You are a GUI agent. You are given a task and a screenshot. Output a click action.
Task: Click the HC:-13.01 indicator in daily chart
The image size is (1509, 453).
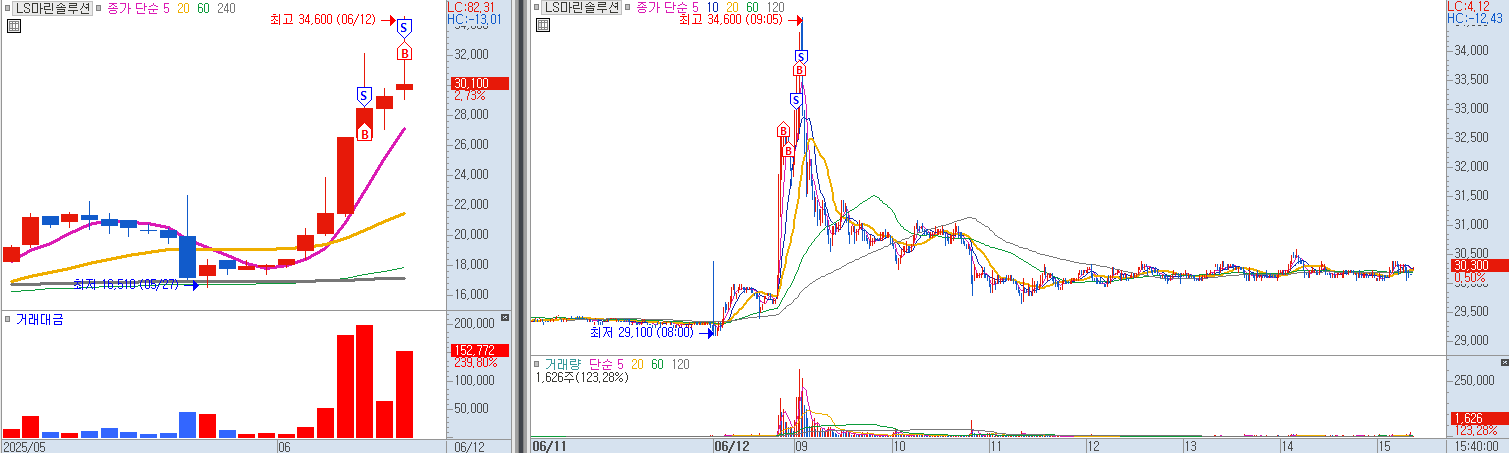point(474,19)
